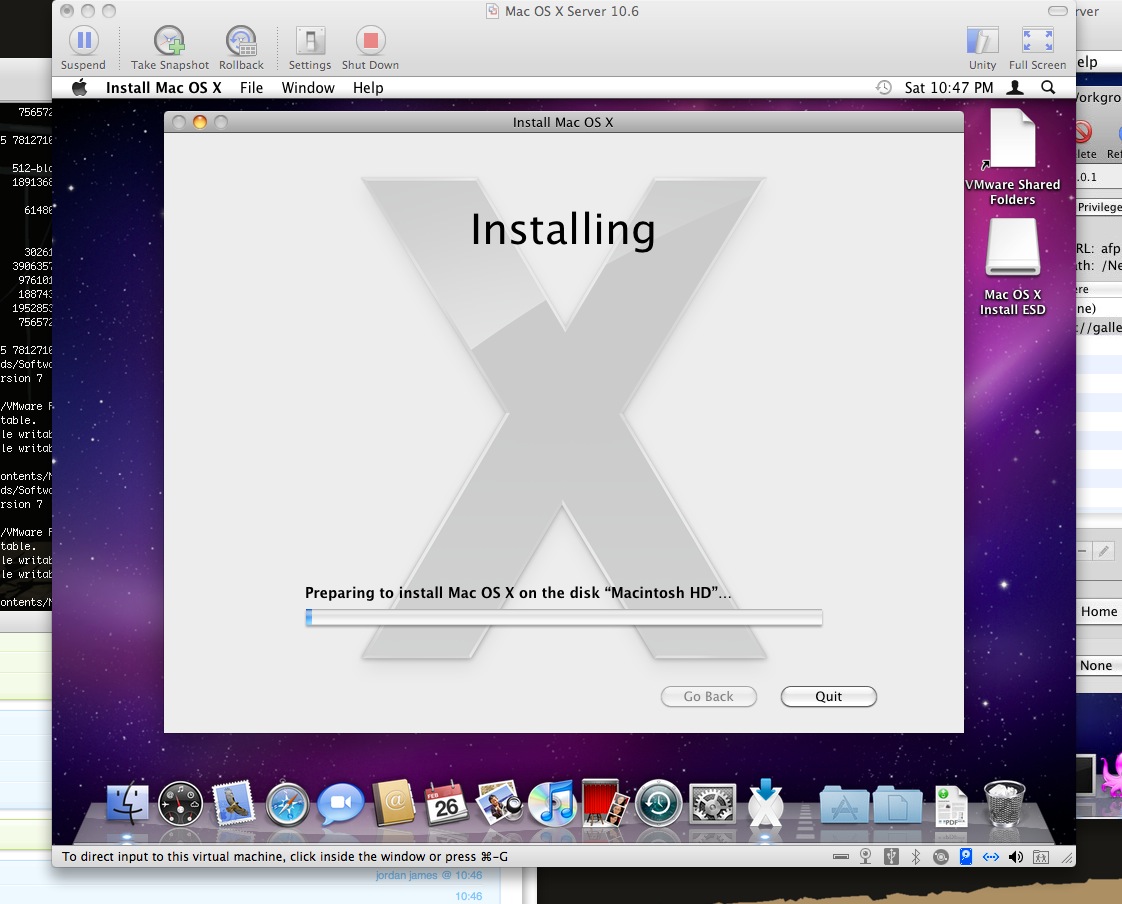Image resolution: width=1122 pixels, height=904 pixels.
Task: Open the PDF document stack in Dock
Action: (951, 807)
